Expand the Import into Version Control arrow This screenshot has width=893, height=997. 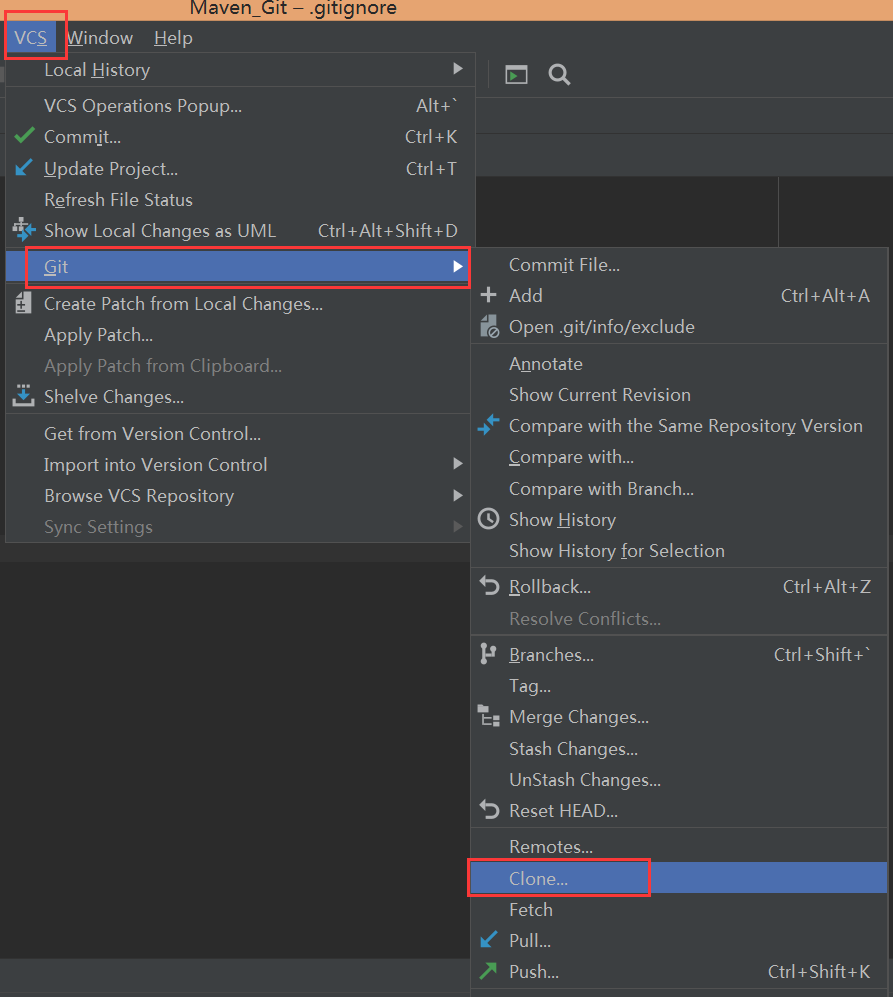pyautogui.click(x=457, y=464)
